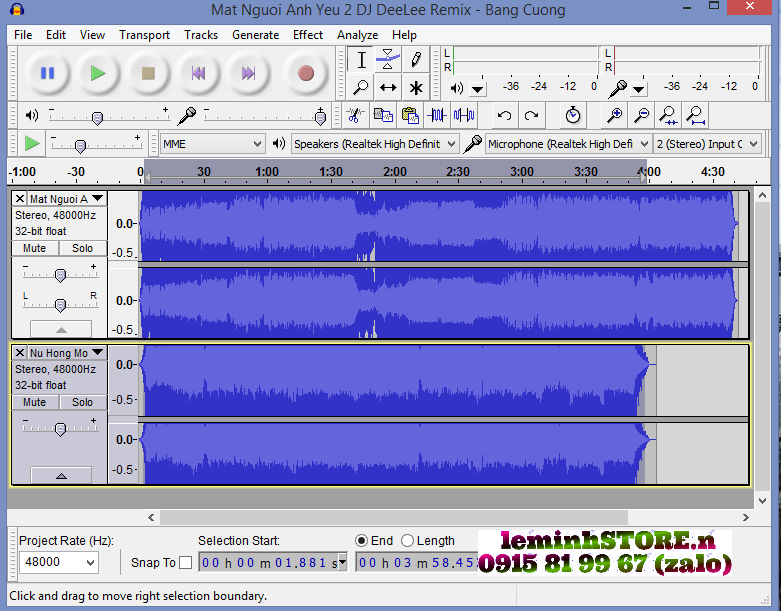Open the Effect menu

[x=308, y=35]
